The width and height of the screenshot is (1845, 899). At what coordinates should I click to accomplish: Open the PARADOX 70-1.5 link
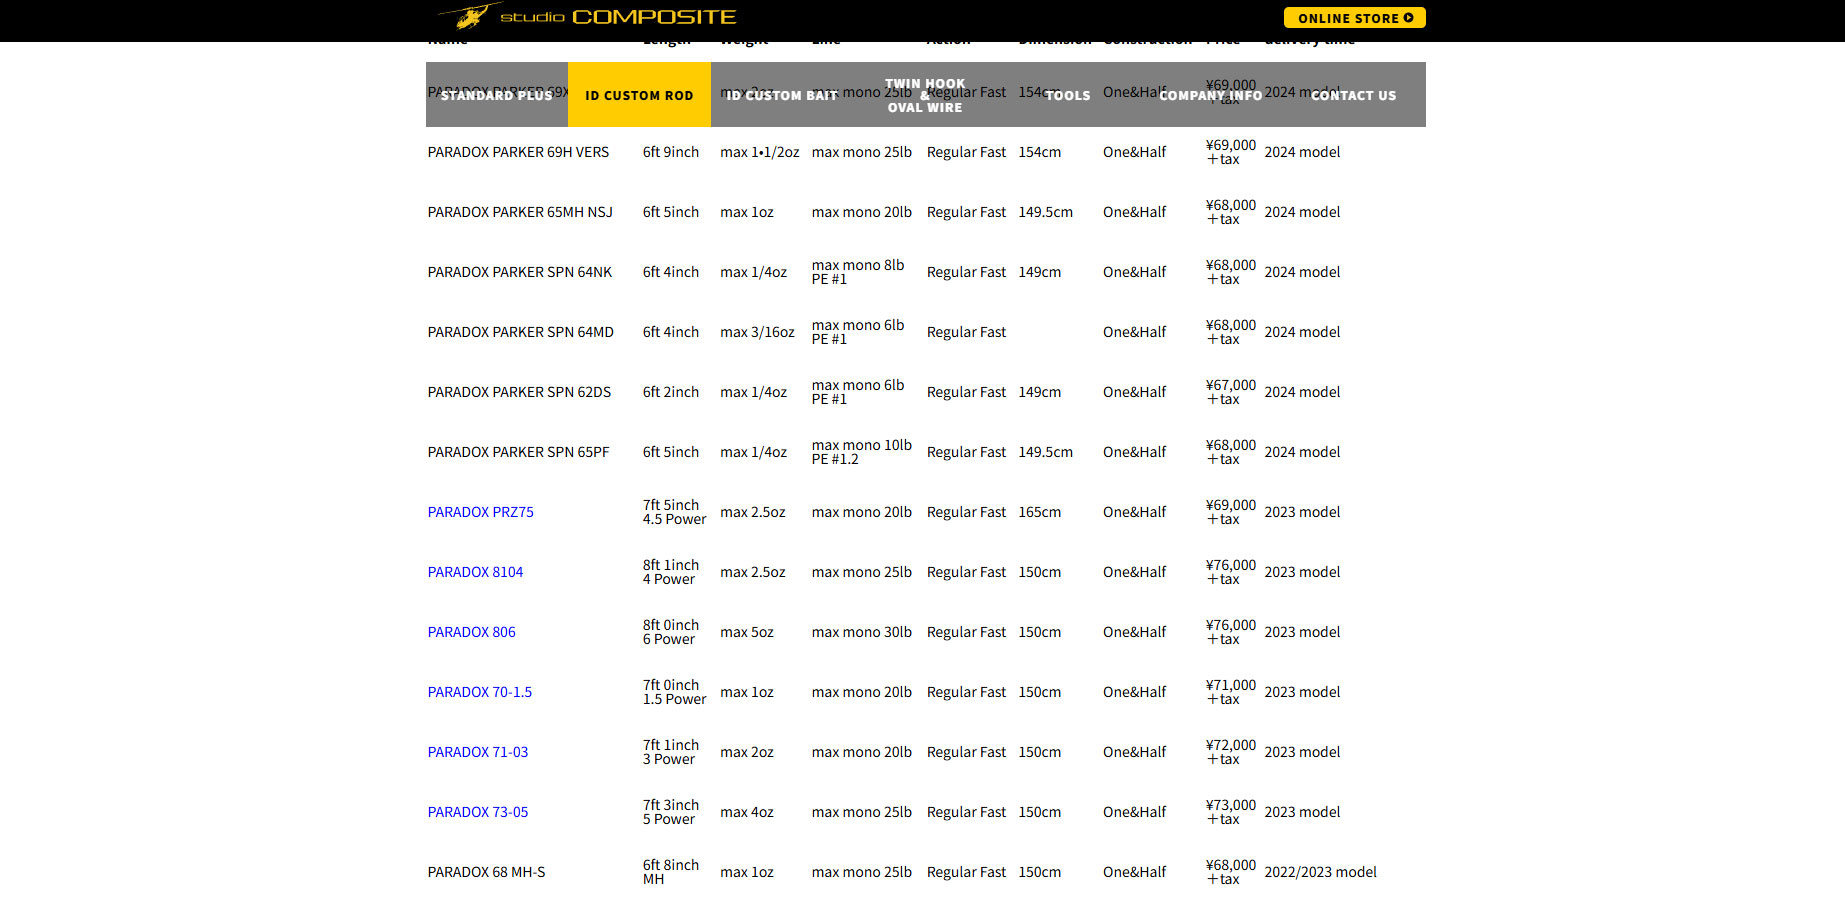(480, 692)
